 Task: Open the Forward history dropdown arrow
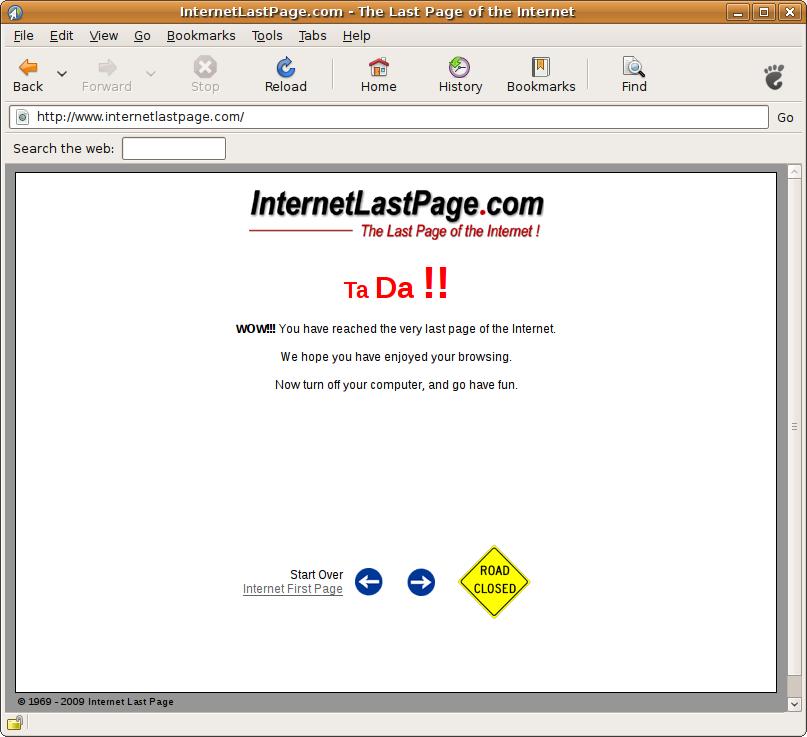pos(151,74)
